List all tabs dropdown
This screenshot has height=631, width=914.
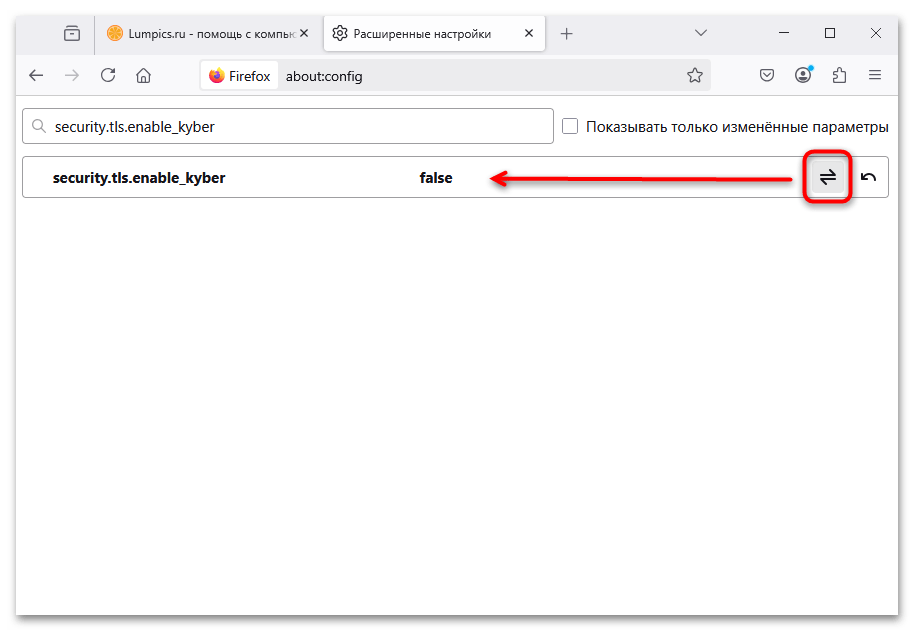701,33
